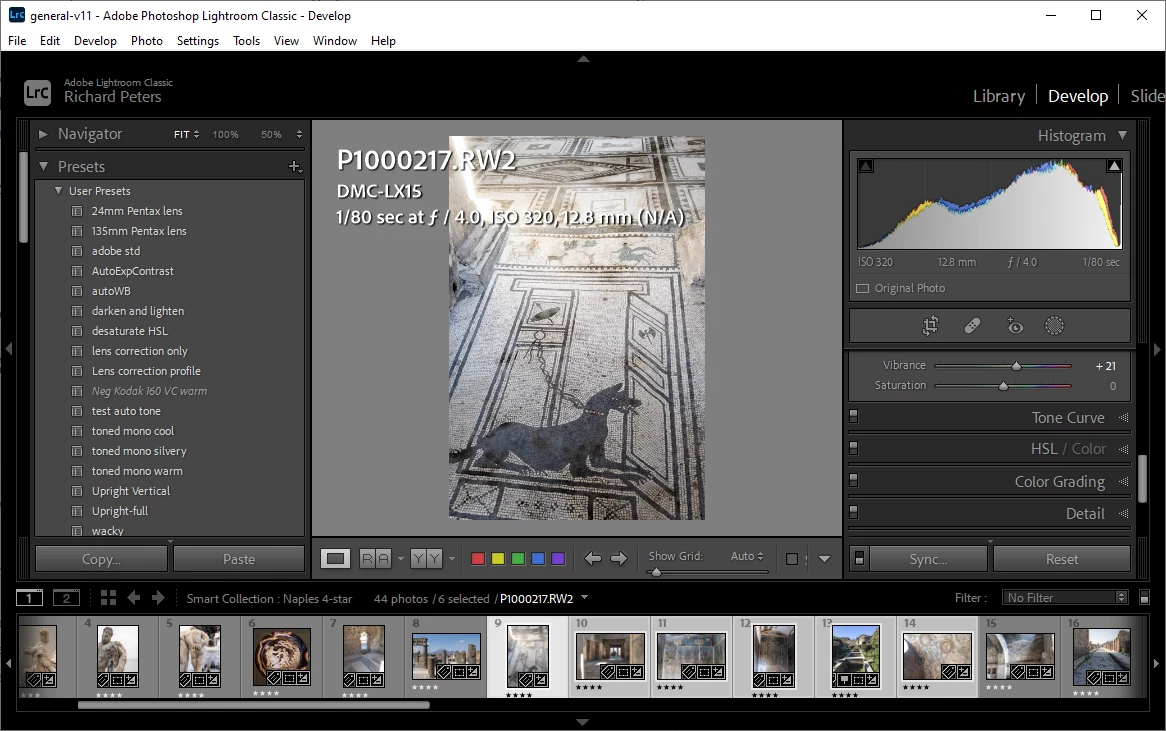Set the purple color label swatch
The image size is (1166, 731).
558,559
